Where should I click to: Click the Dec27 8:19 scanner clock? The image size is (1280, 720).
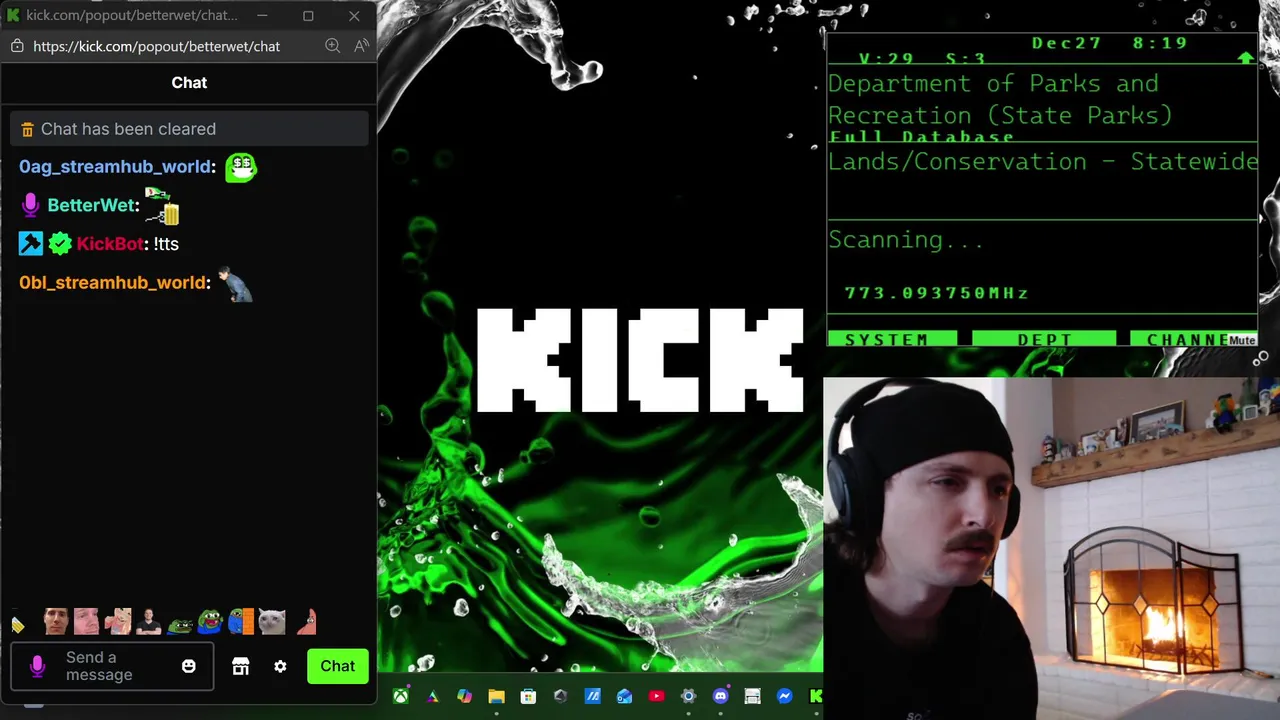[1109, 43]
